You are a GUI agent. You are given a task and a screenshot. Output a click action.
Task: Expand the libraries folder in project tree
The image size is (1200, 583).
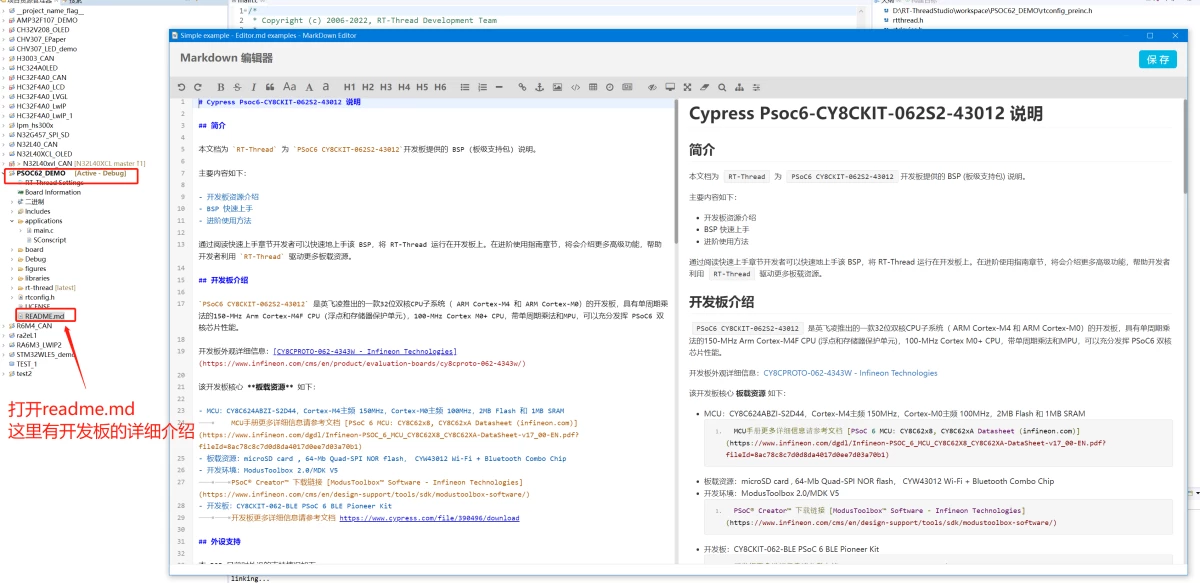13,278
